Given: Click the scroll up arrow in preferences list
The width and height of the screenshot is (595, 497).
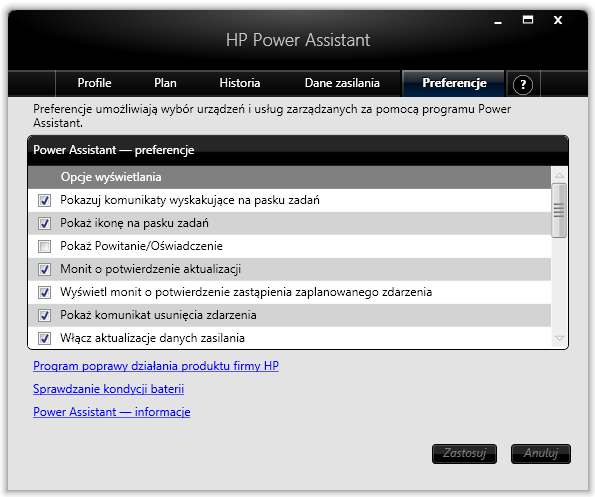Looking at the screenshot, I should [559, 176].
